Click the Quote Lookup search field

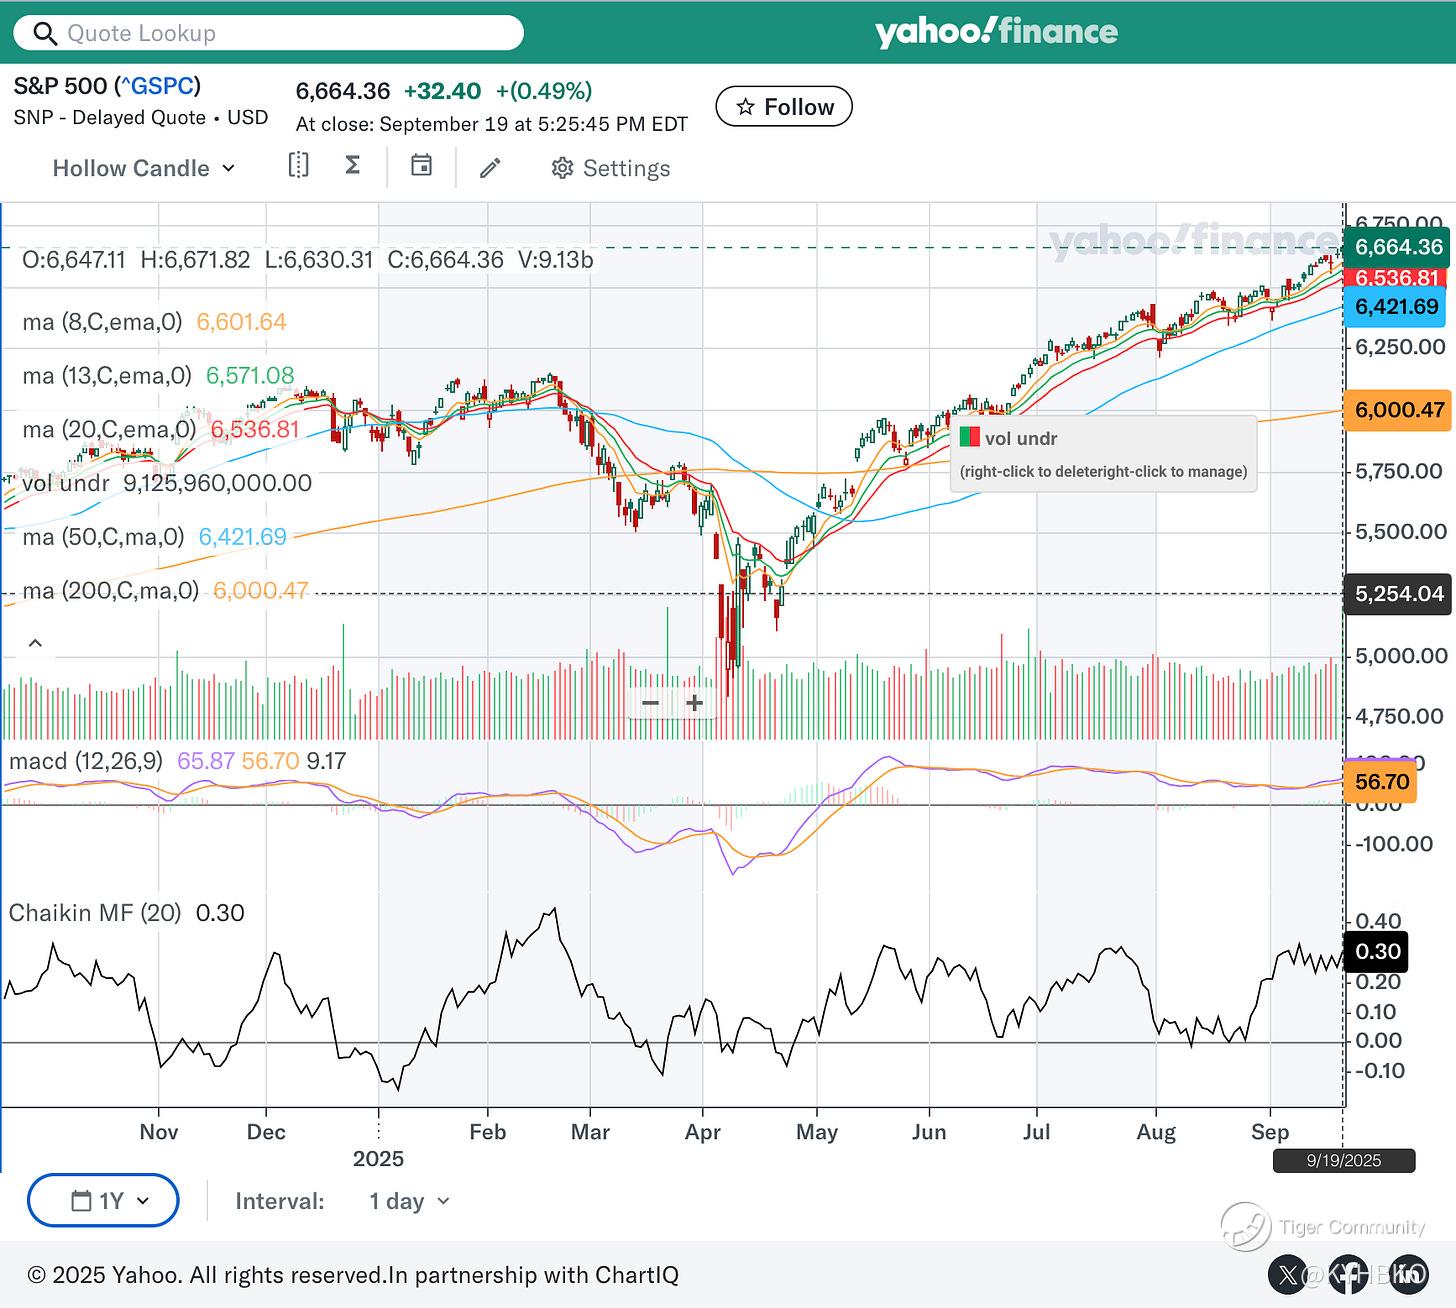[268, 33]
